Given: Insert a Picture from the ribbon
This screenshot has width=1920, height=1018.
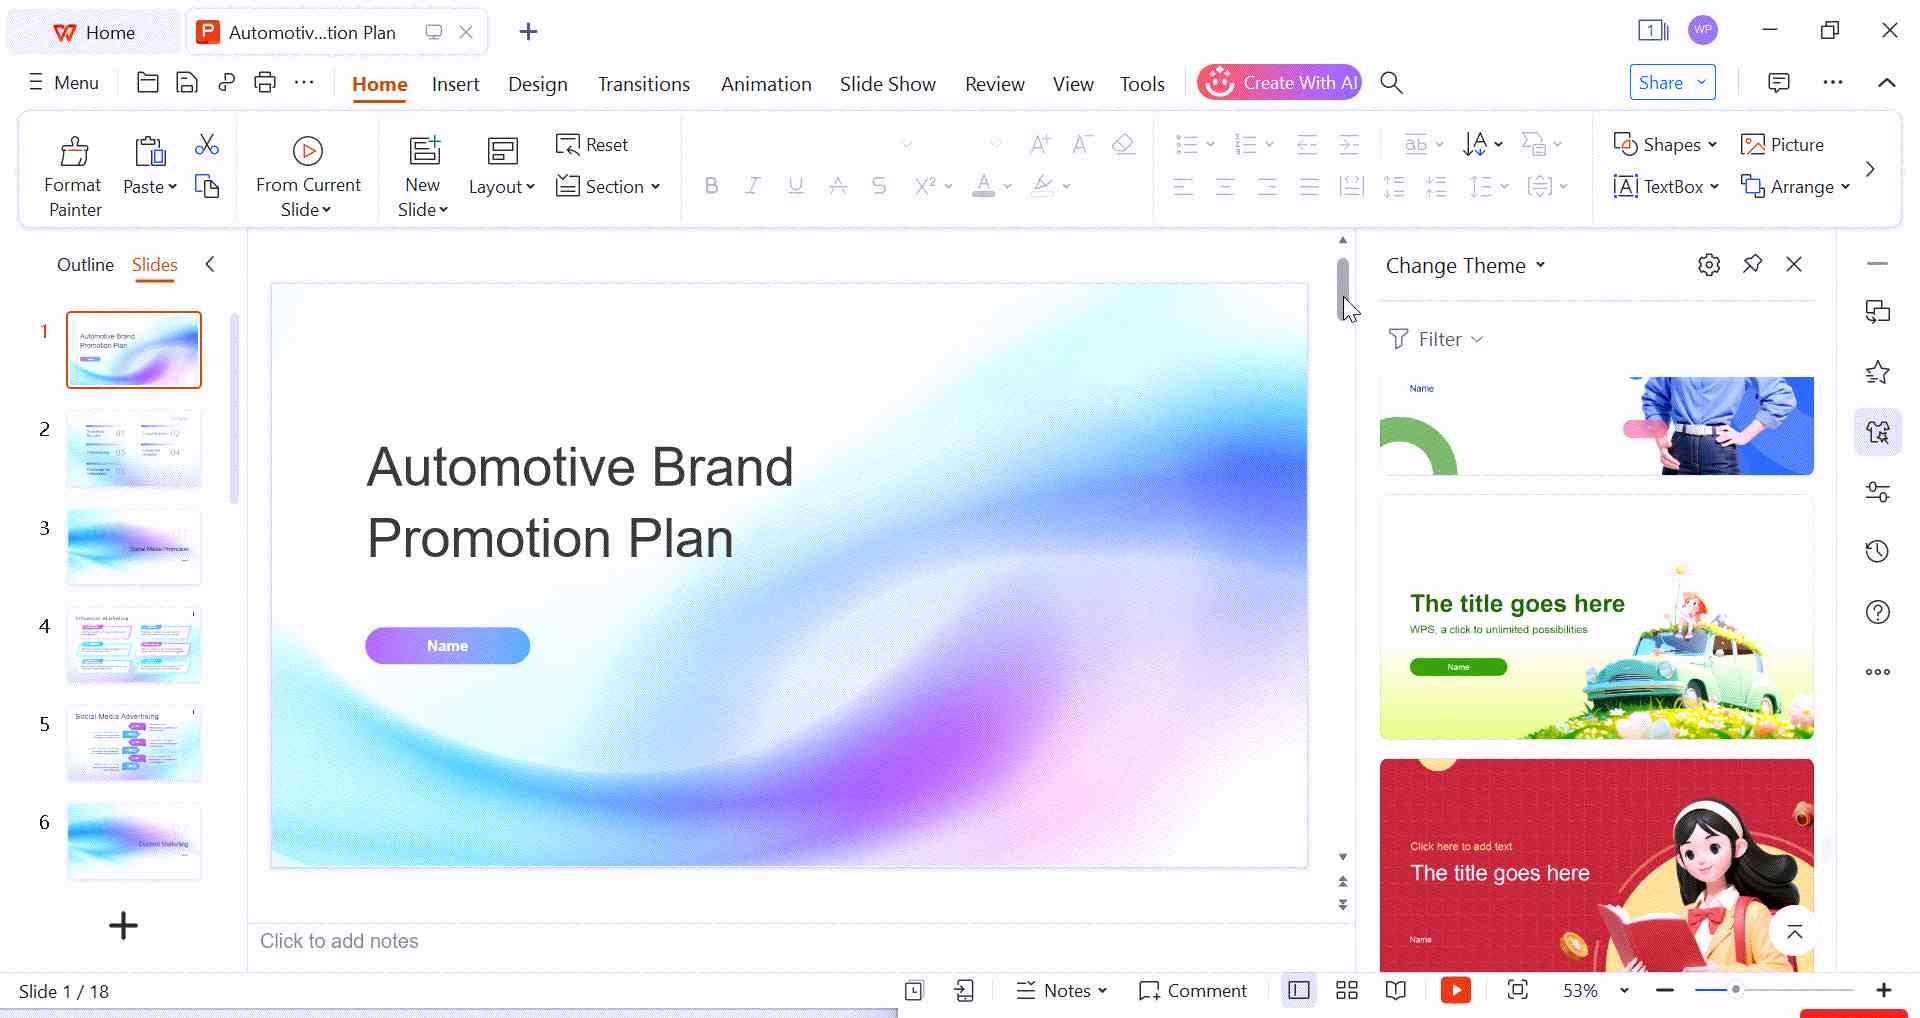Looking at the screenshot, I should click(1783, 144).
